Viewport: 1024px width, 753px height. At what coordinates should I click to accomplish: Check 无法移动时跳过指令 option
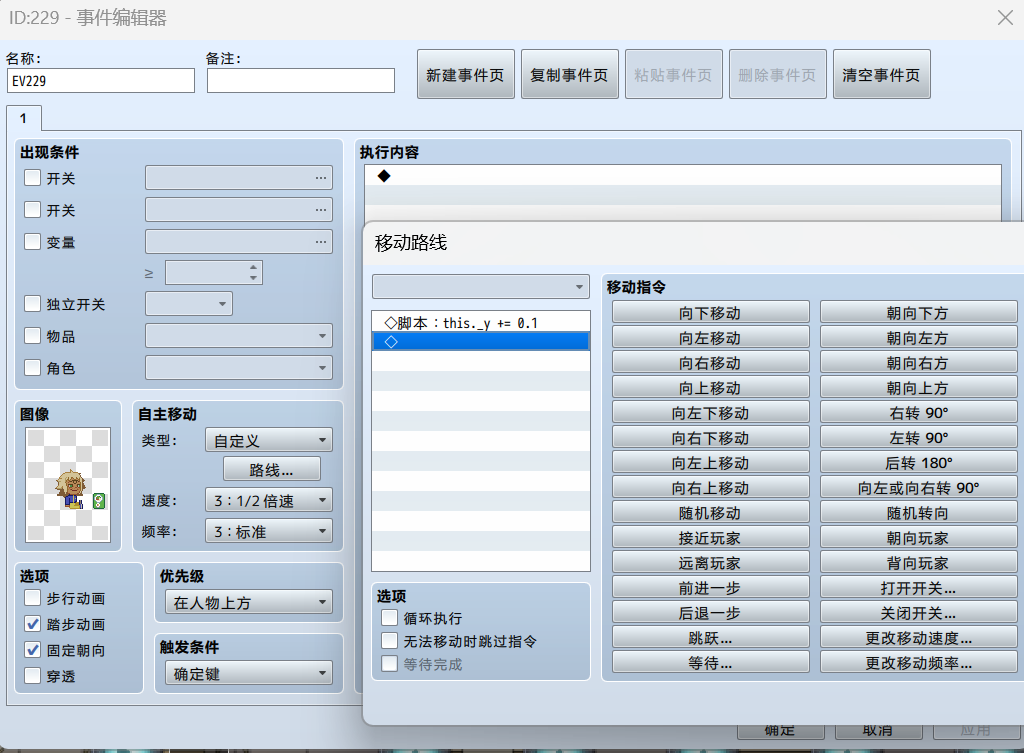tap(389, 641)
